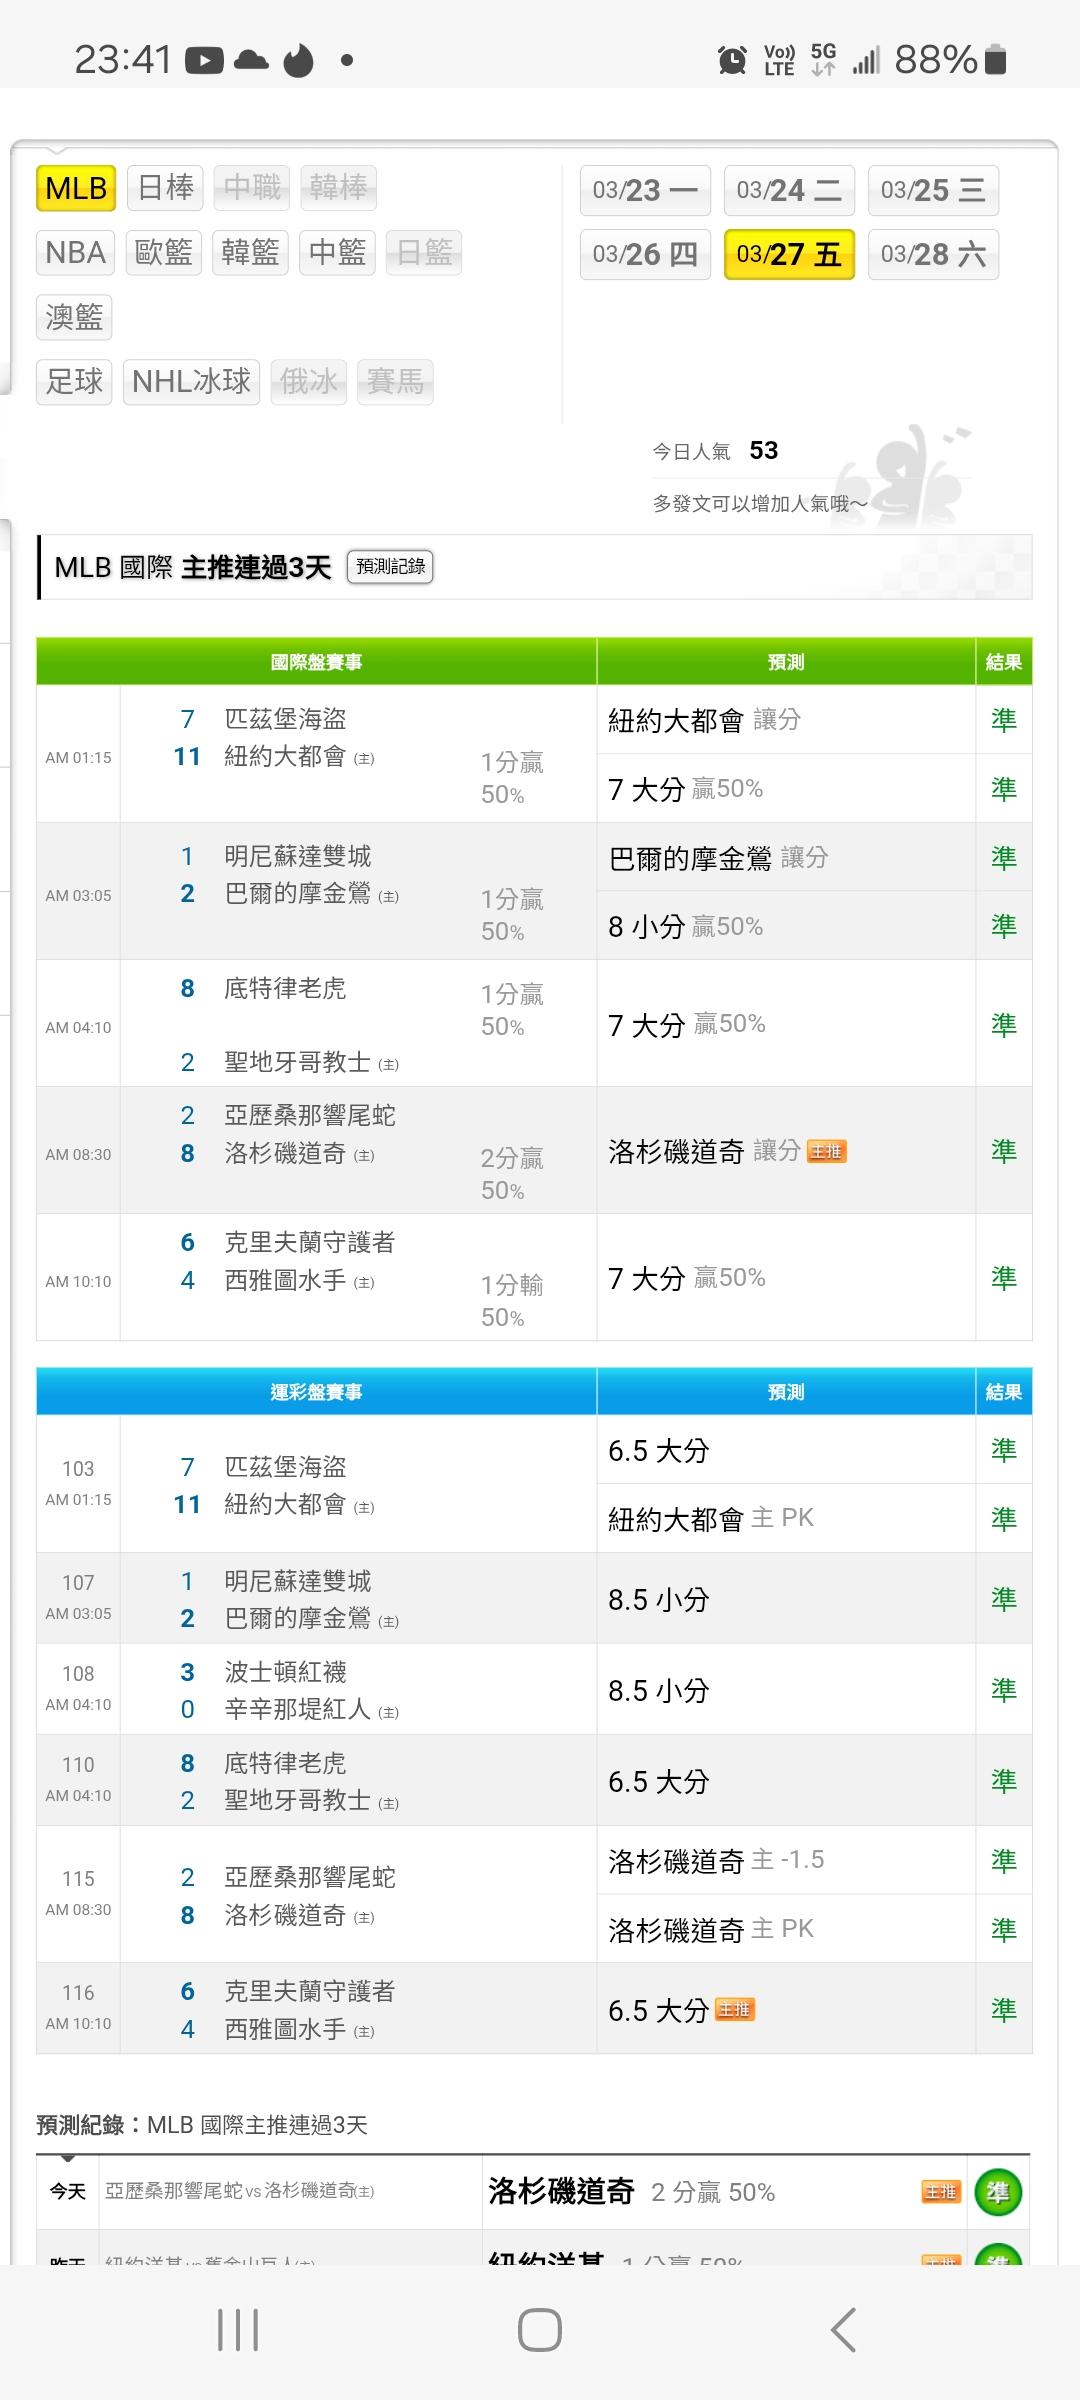This screenshot has height=2400, width=1080.
Task: Switch to the NBA league tab
Action: [76, 252]
